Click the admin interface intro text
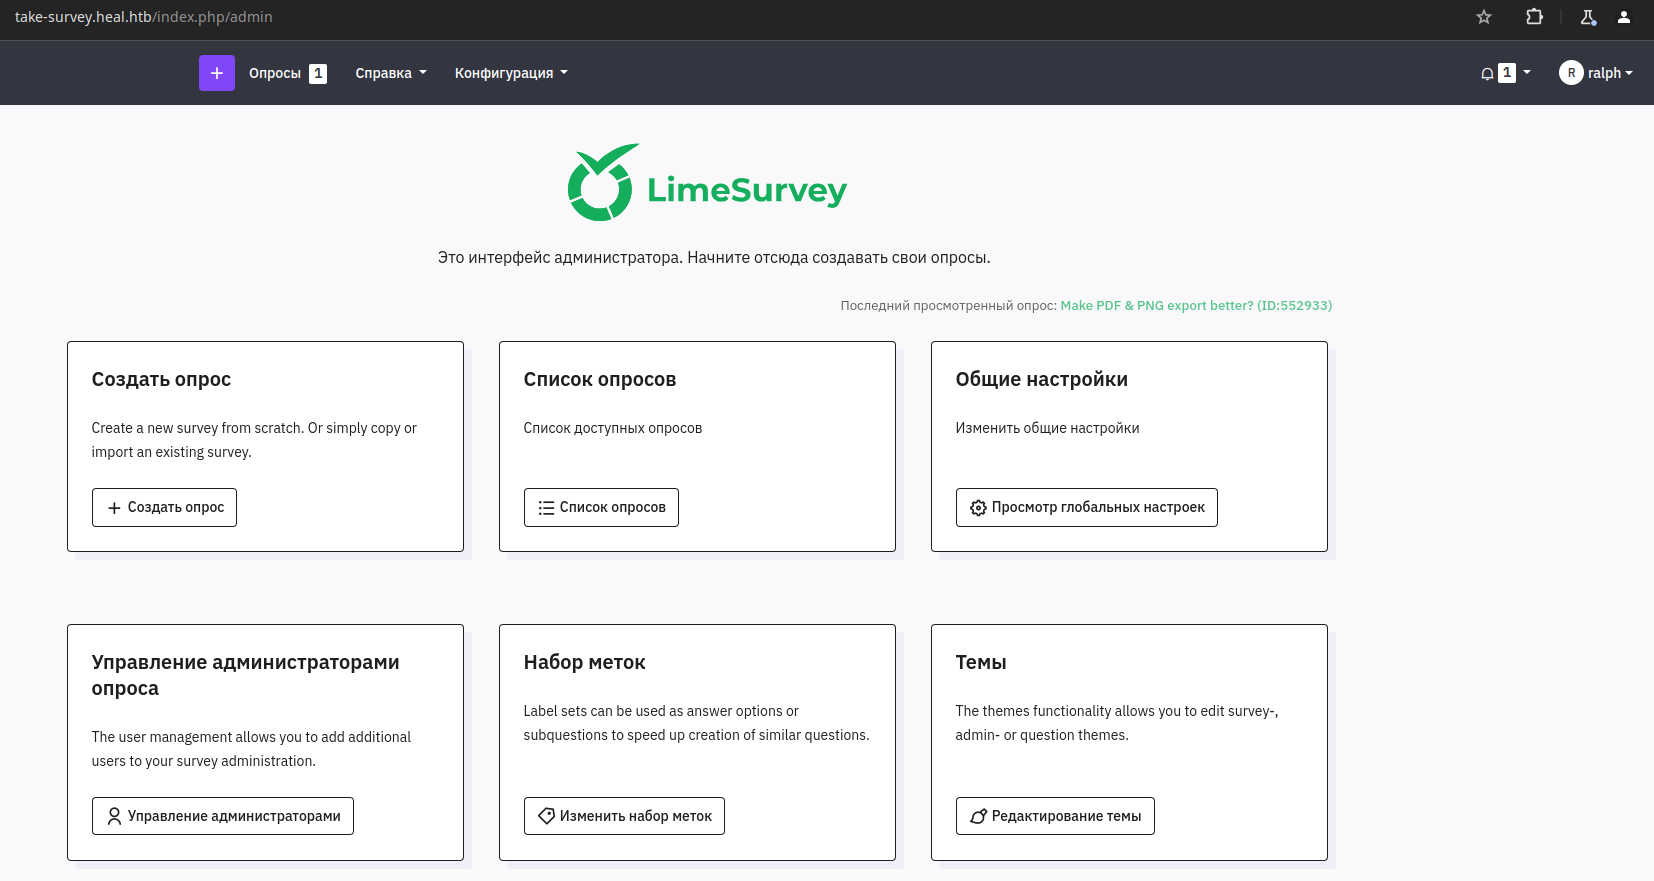This screenshot has height=881, width=1654. click(714, 257)
